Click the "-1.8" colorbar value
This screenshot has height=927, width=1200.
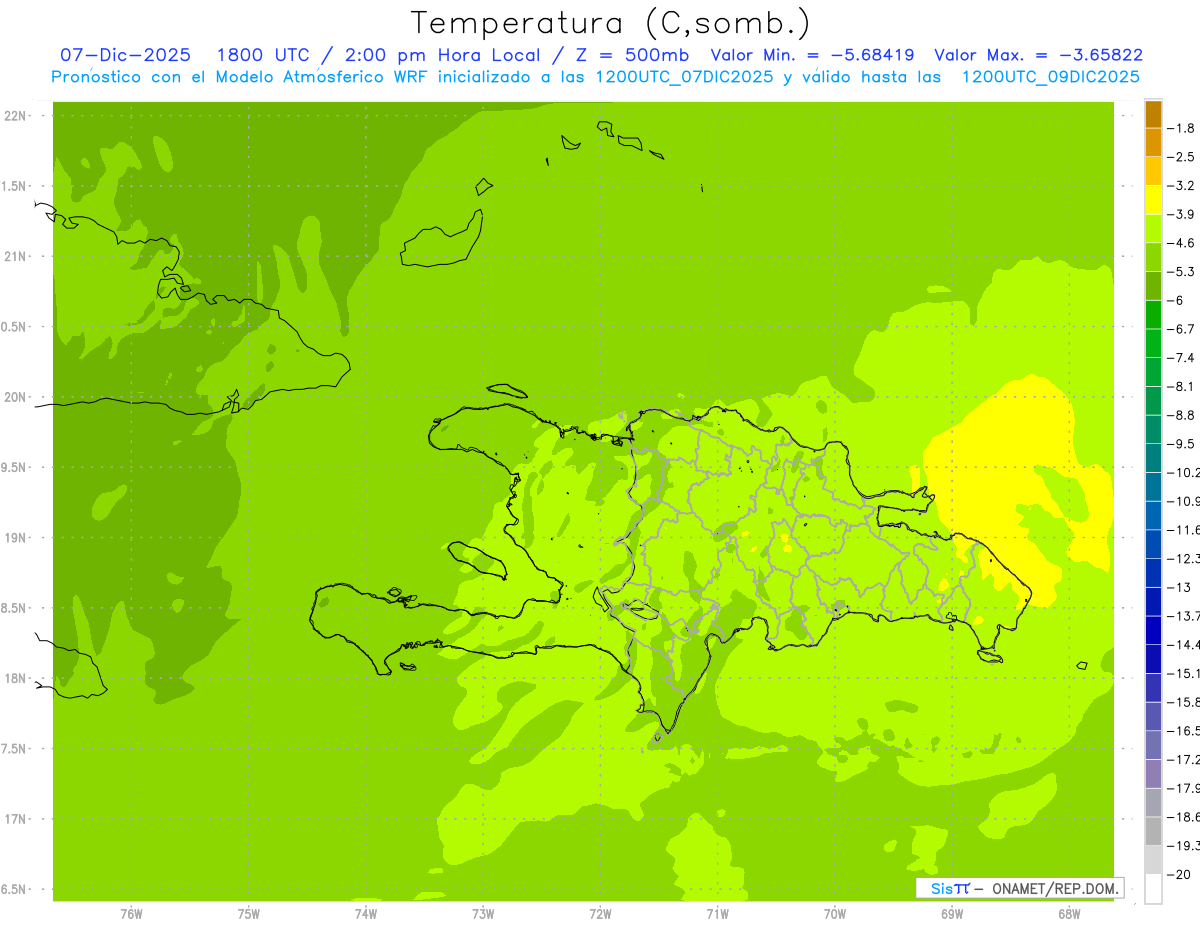click(x=1181, y=128)
